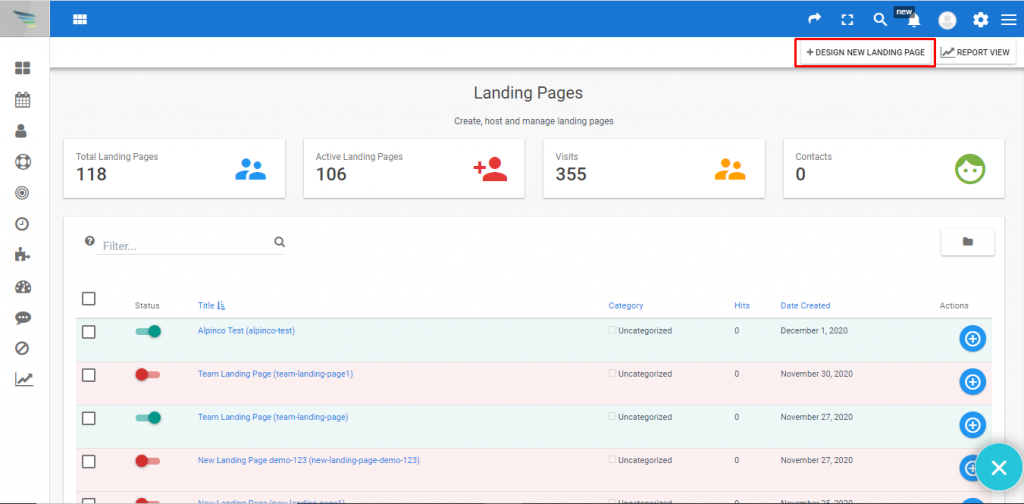Open lifebuoy support icon in sidebar

coord(23,162)
